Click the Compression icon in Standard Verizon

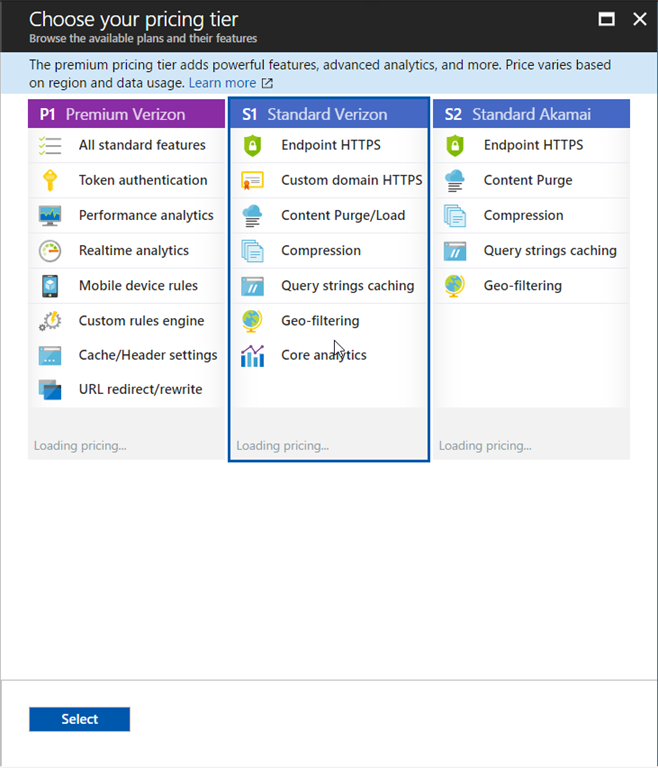(x=252, y=251)
